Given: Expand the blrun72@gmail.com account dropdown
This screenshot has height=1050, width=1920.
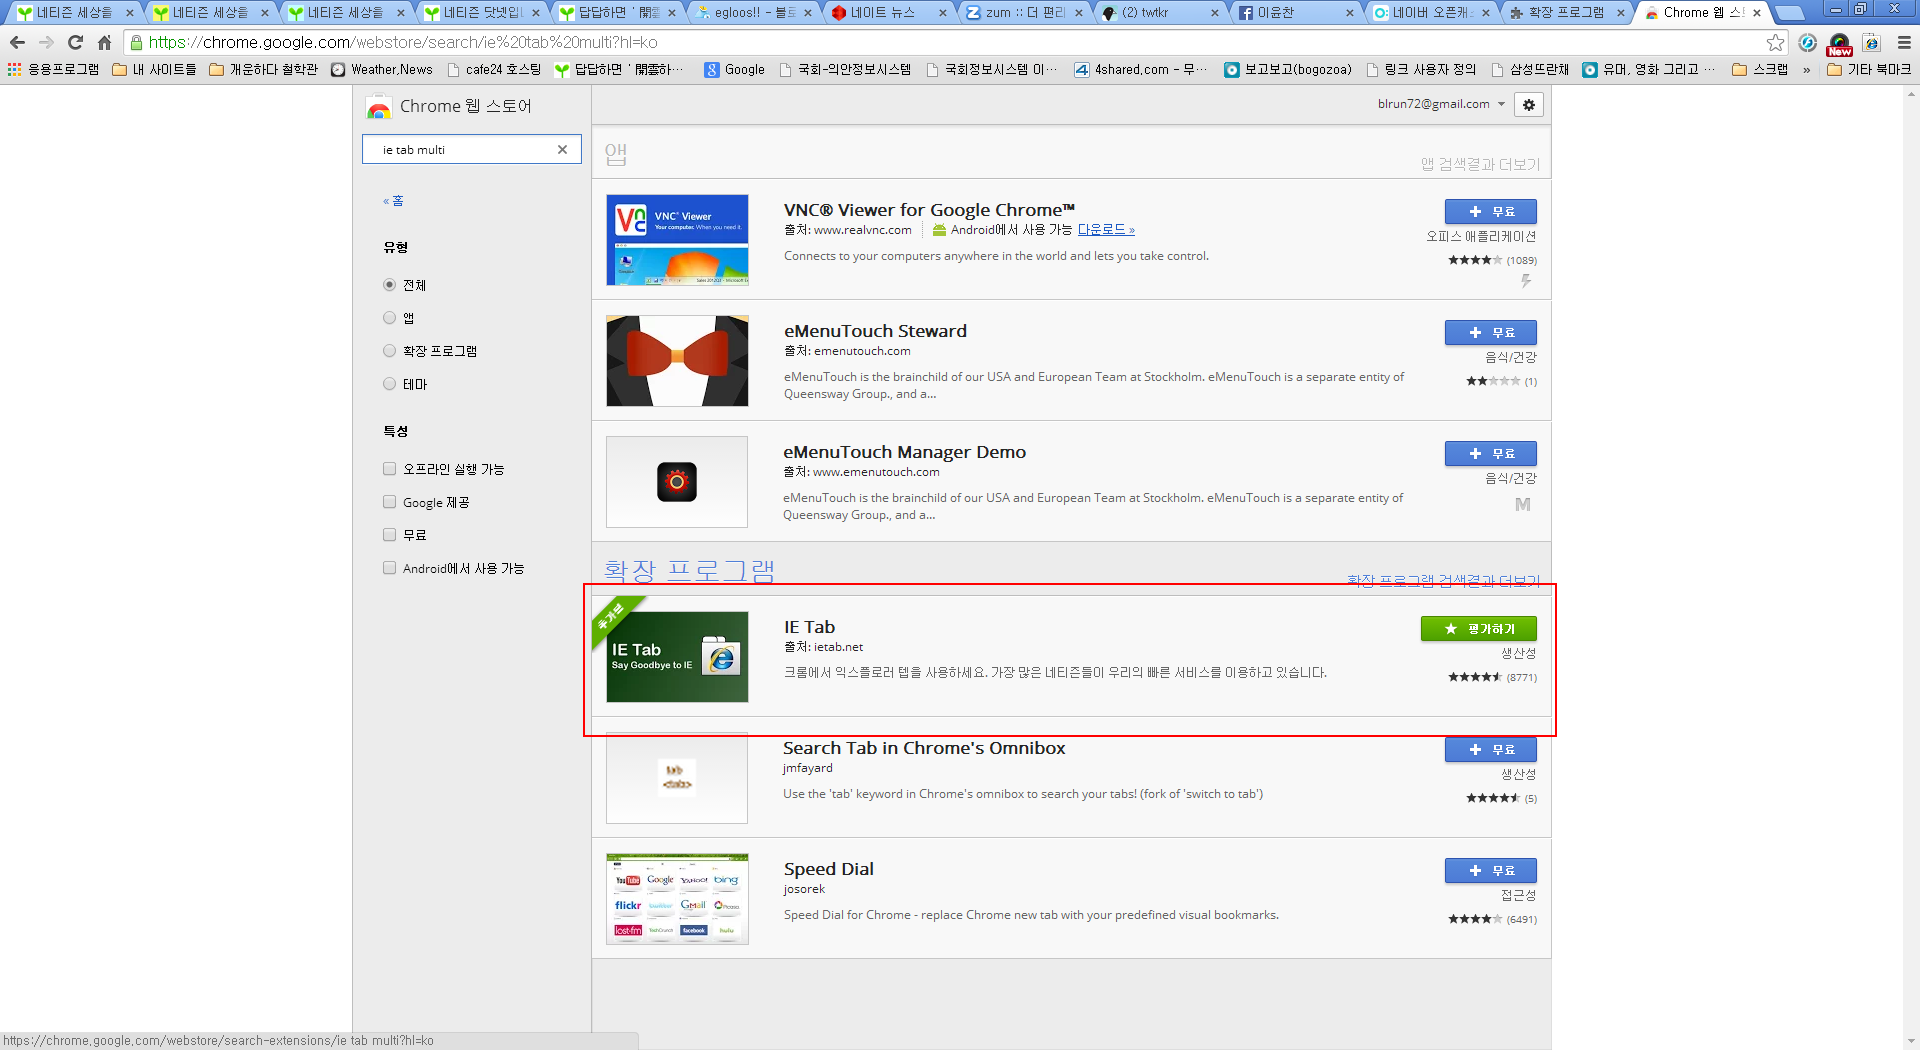Looking at the screenshot, I should click(x=1441, y=104).
